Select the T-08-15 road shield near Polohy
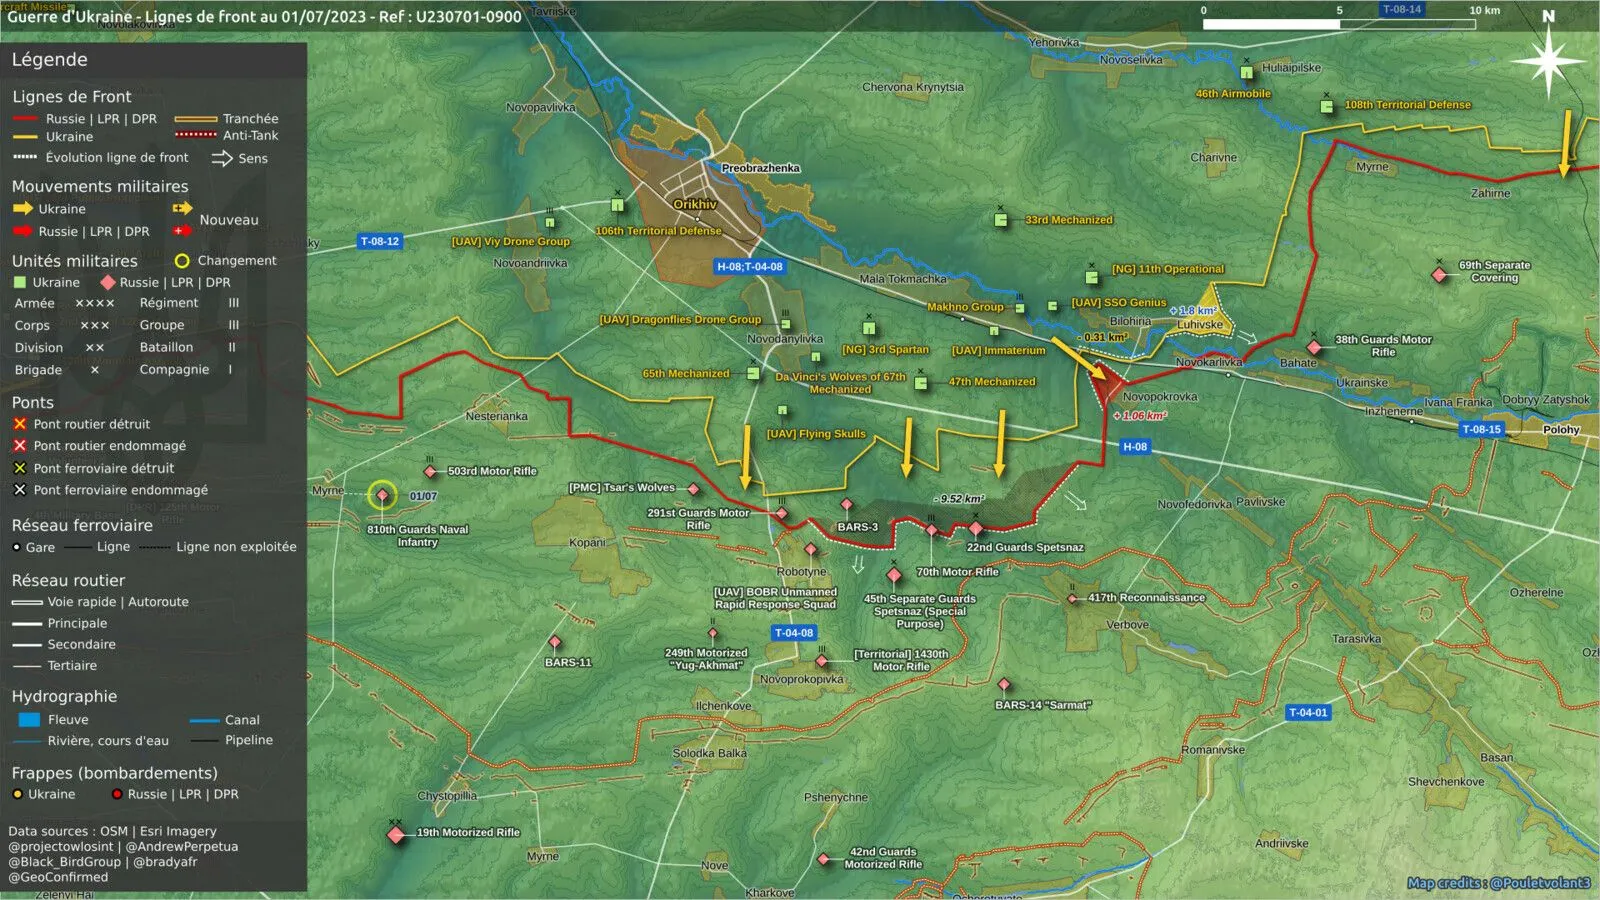Viewport: 1600px width, 900px height. (1482, 429)
